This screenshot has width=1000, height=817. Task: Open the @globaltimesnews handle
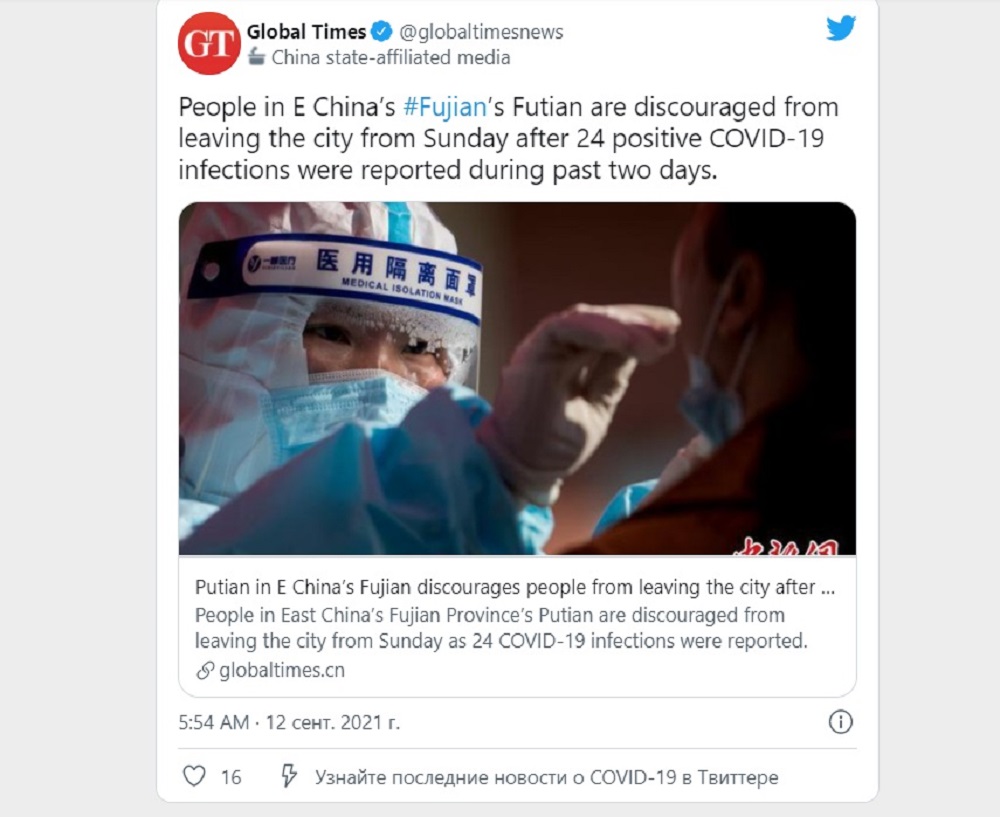482,32
